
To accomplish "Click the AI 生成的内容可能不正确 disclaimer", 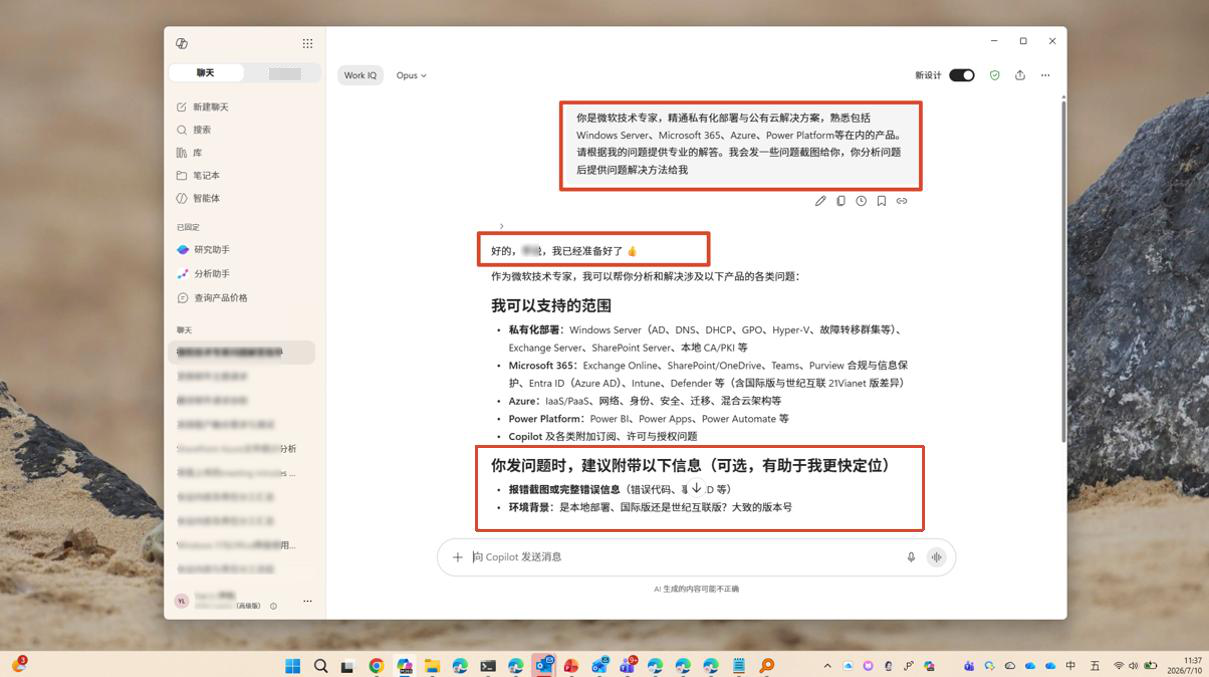I will [x=697, y=589].
